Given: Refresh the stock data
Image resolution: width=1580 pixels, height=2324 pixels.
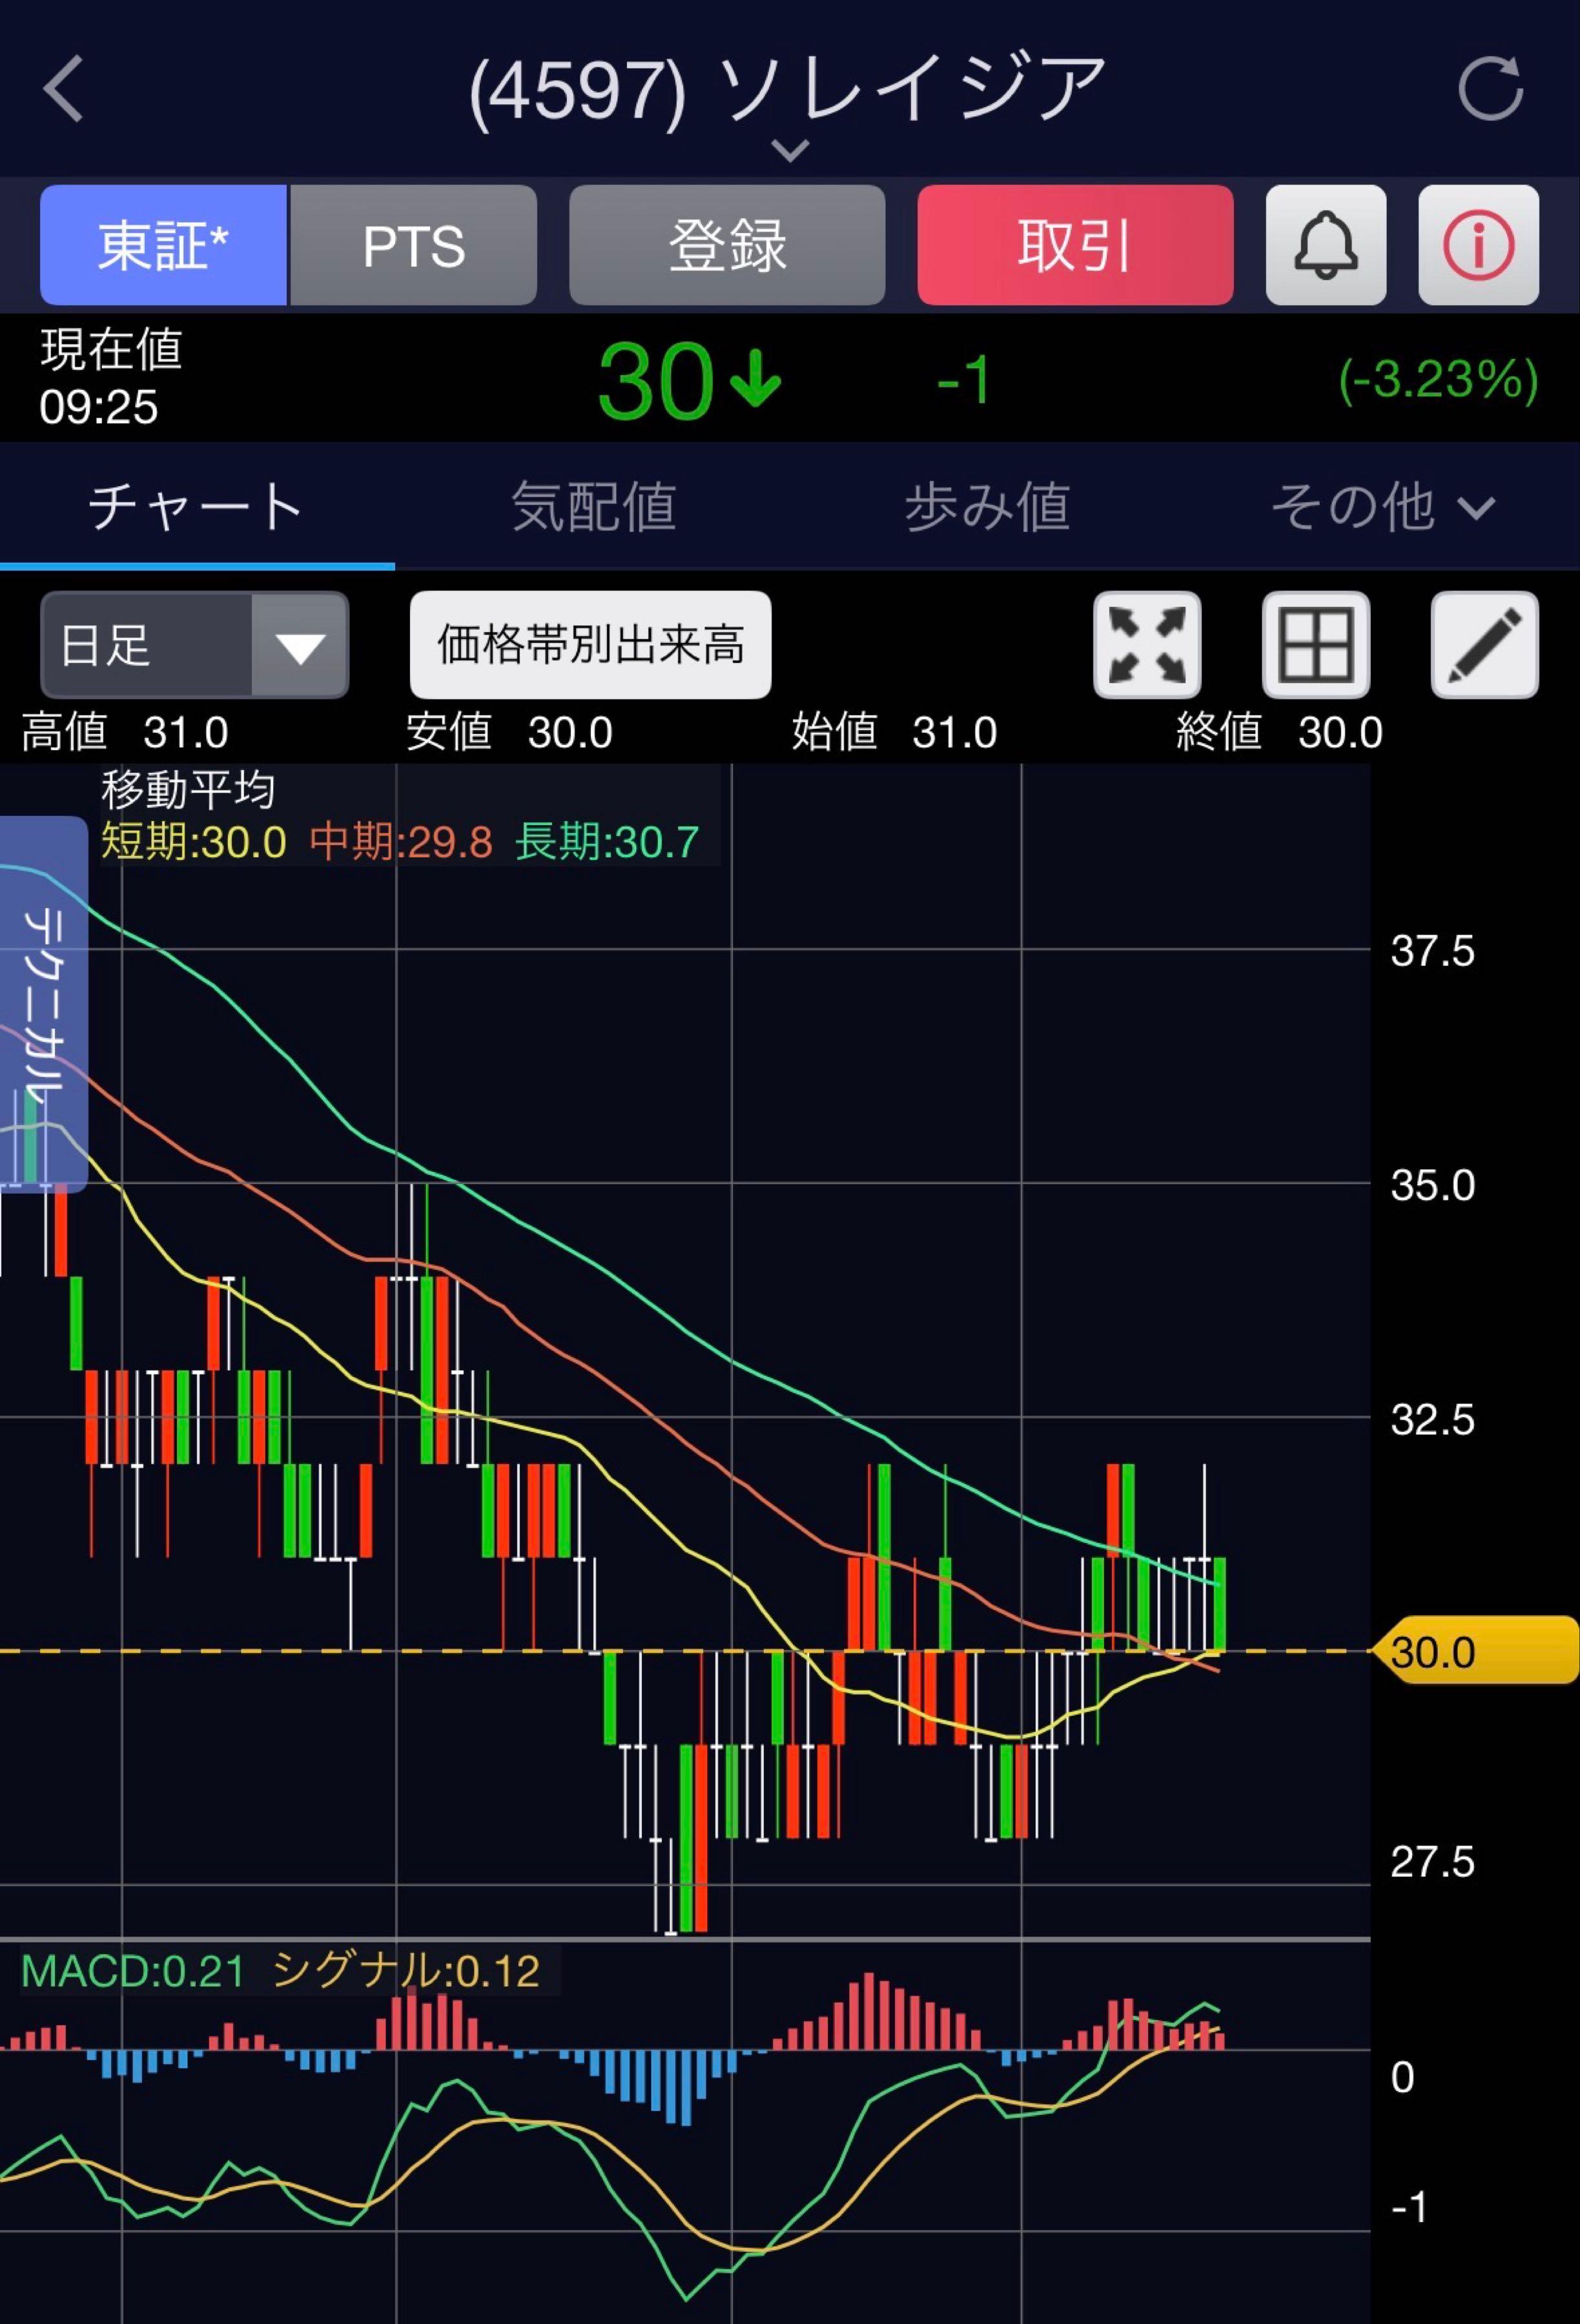Looking at the screenshot, I should 1490,89.
